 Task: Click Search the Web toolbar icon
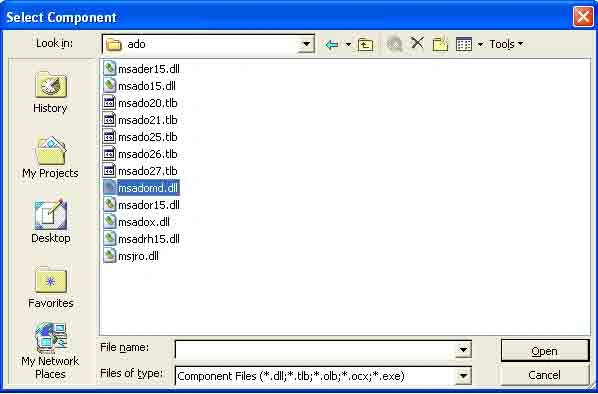[x=394, y=44]
